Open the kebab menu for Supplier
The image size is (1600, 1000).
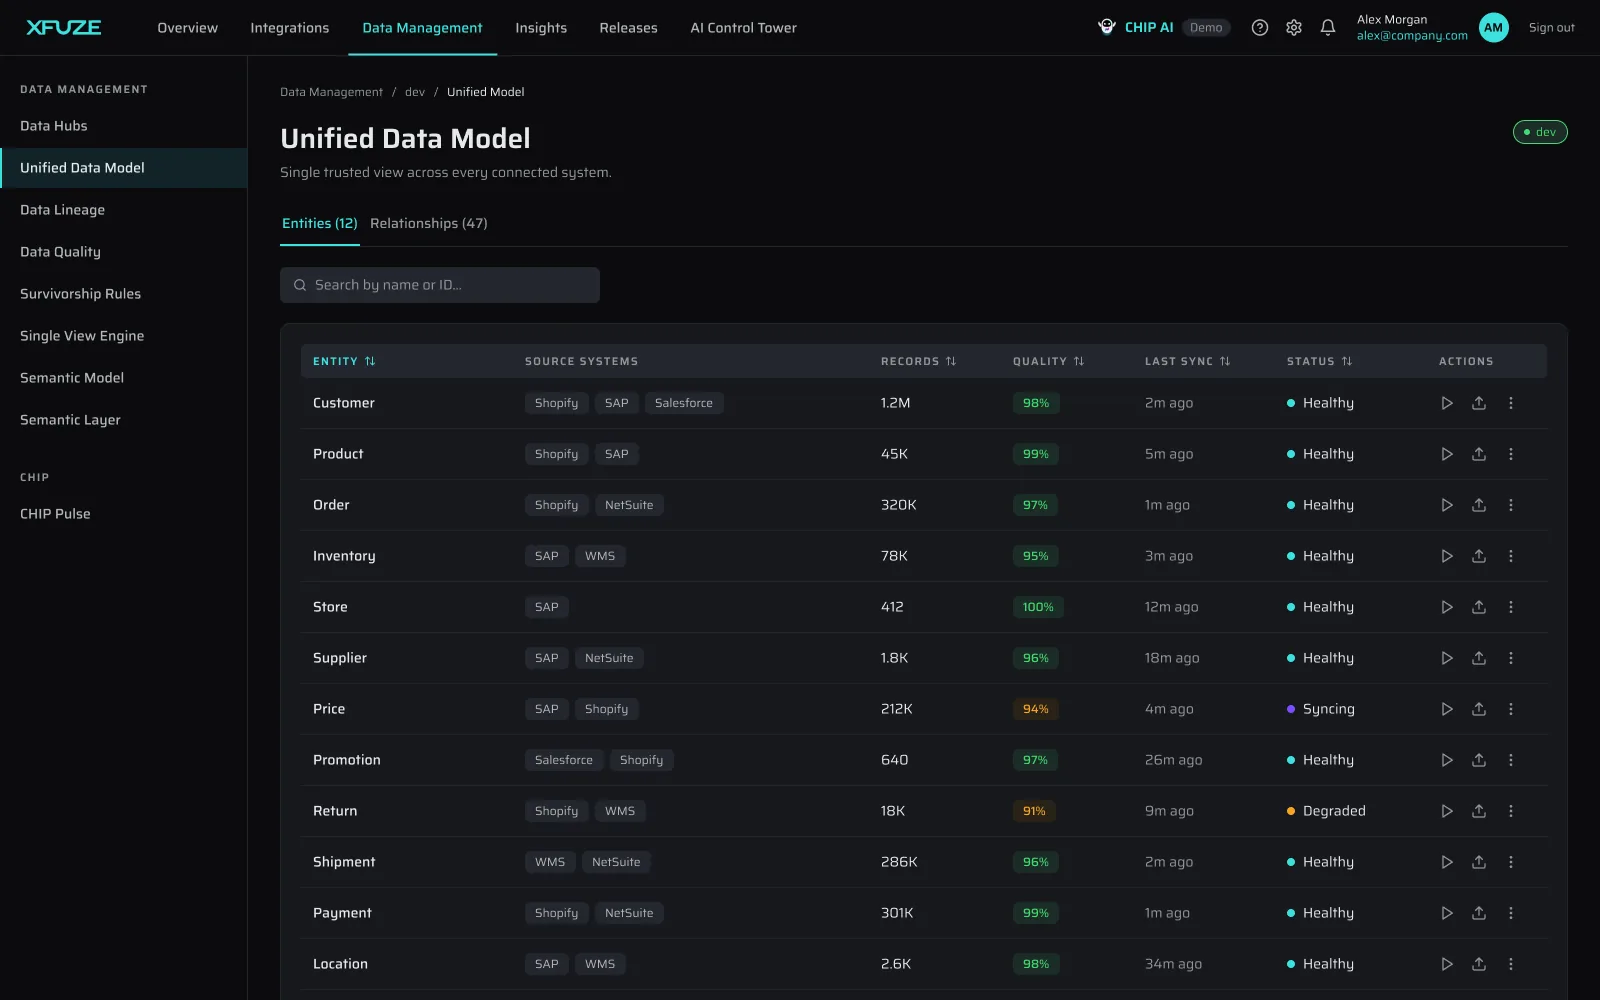click(x=1511, y=658)
